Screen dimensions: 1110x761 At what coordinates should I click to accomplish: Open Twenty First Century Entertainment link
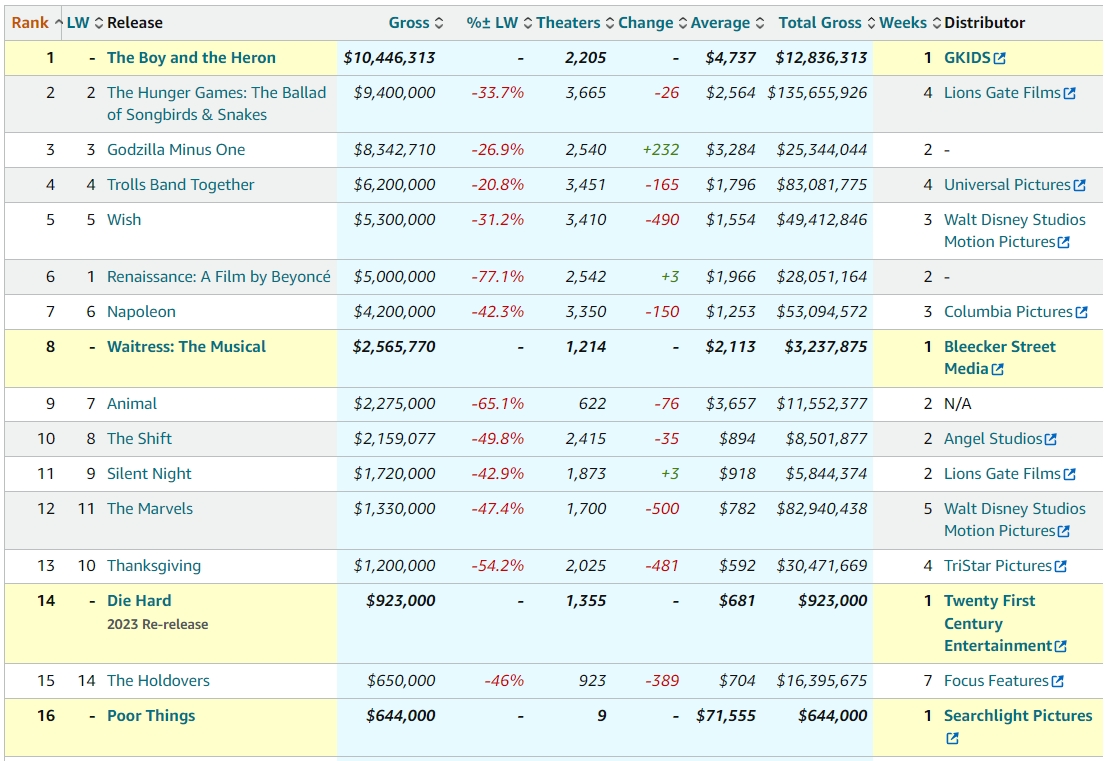[x=998, y=624]
